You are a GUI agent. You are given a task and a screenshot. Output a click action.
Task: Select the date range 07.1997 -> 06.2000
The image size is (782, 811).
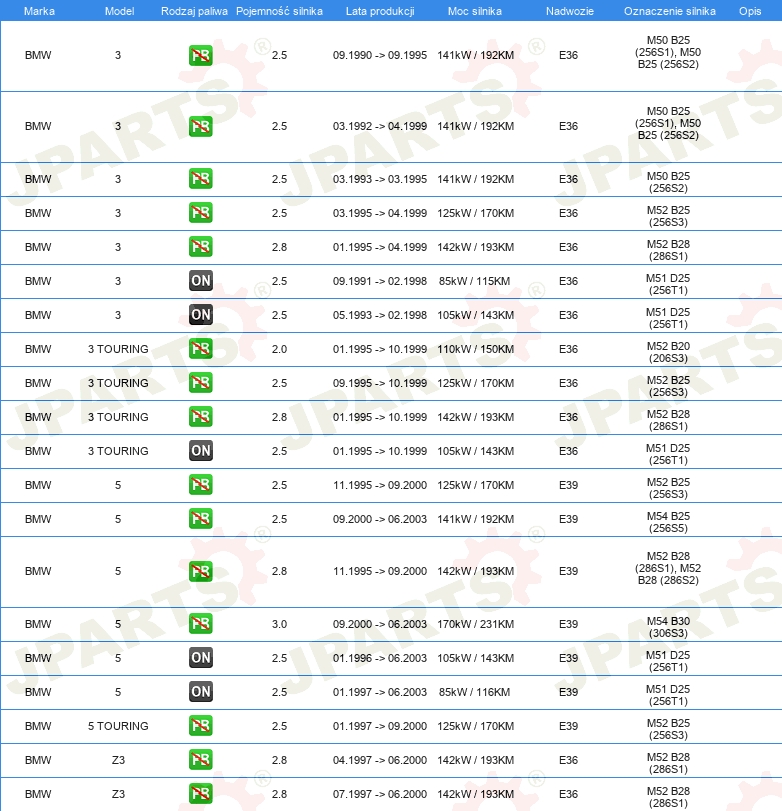tap(380, 794)
